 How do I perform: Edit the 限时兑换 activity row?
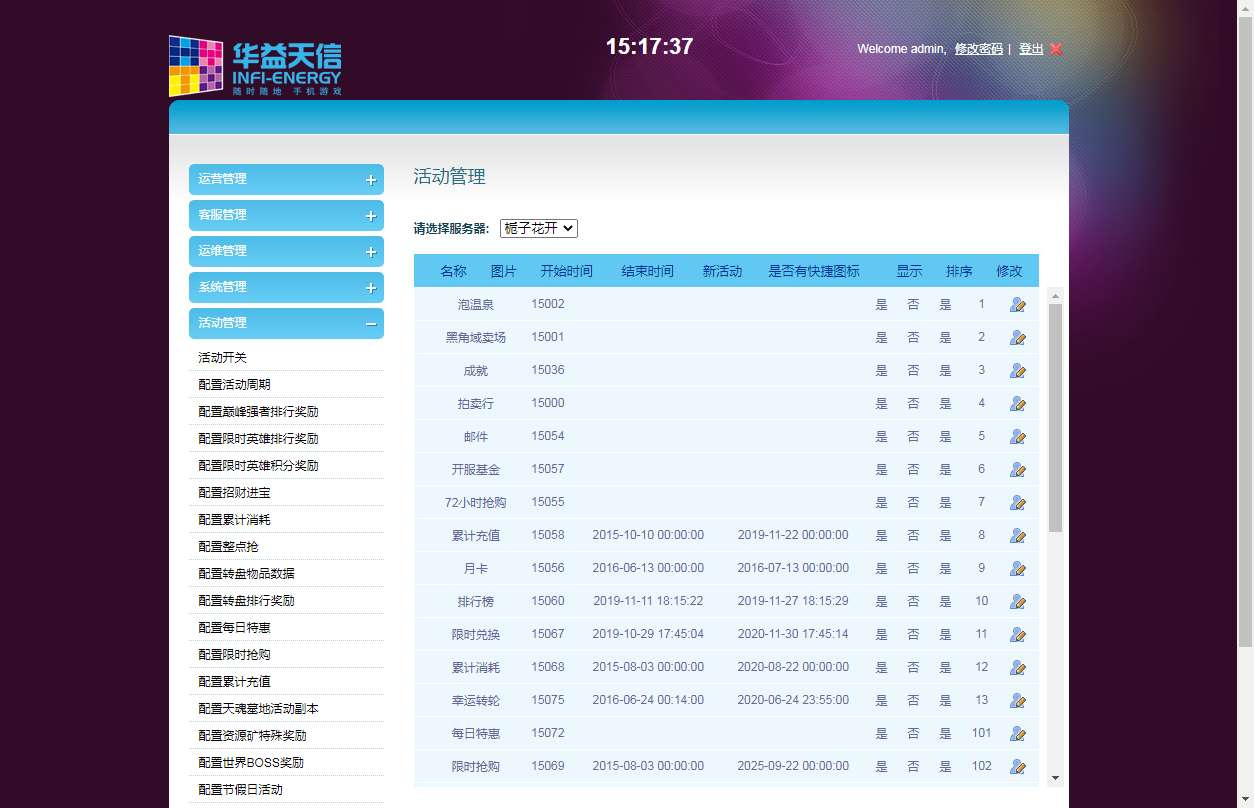[x=1018, y=635]
